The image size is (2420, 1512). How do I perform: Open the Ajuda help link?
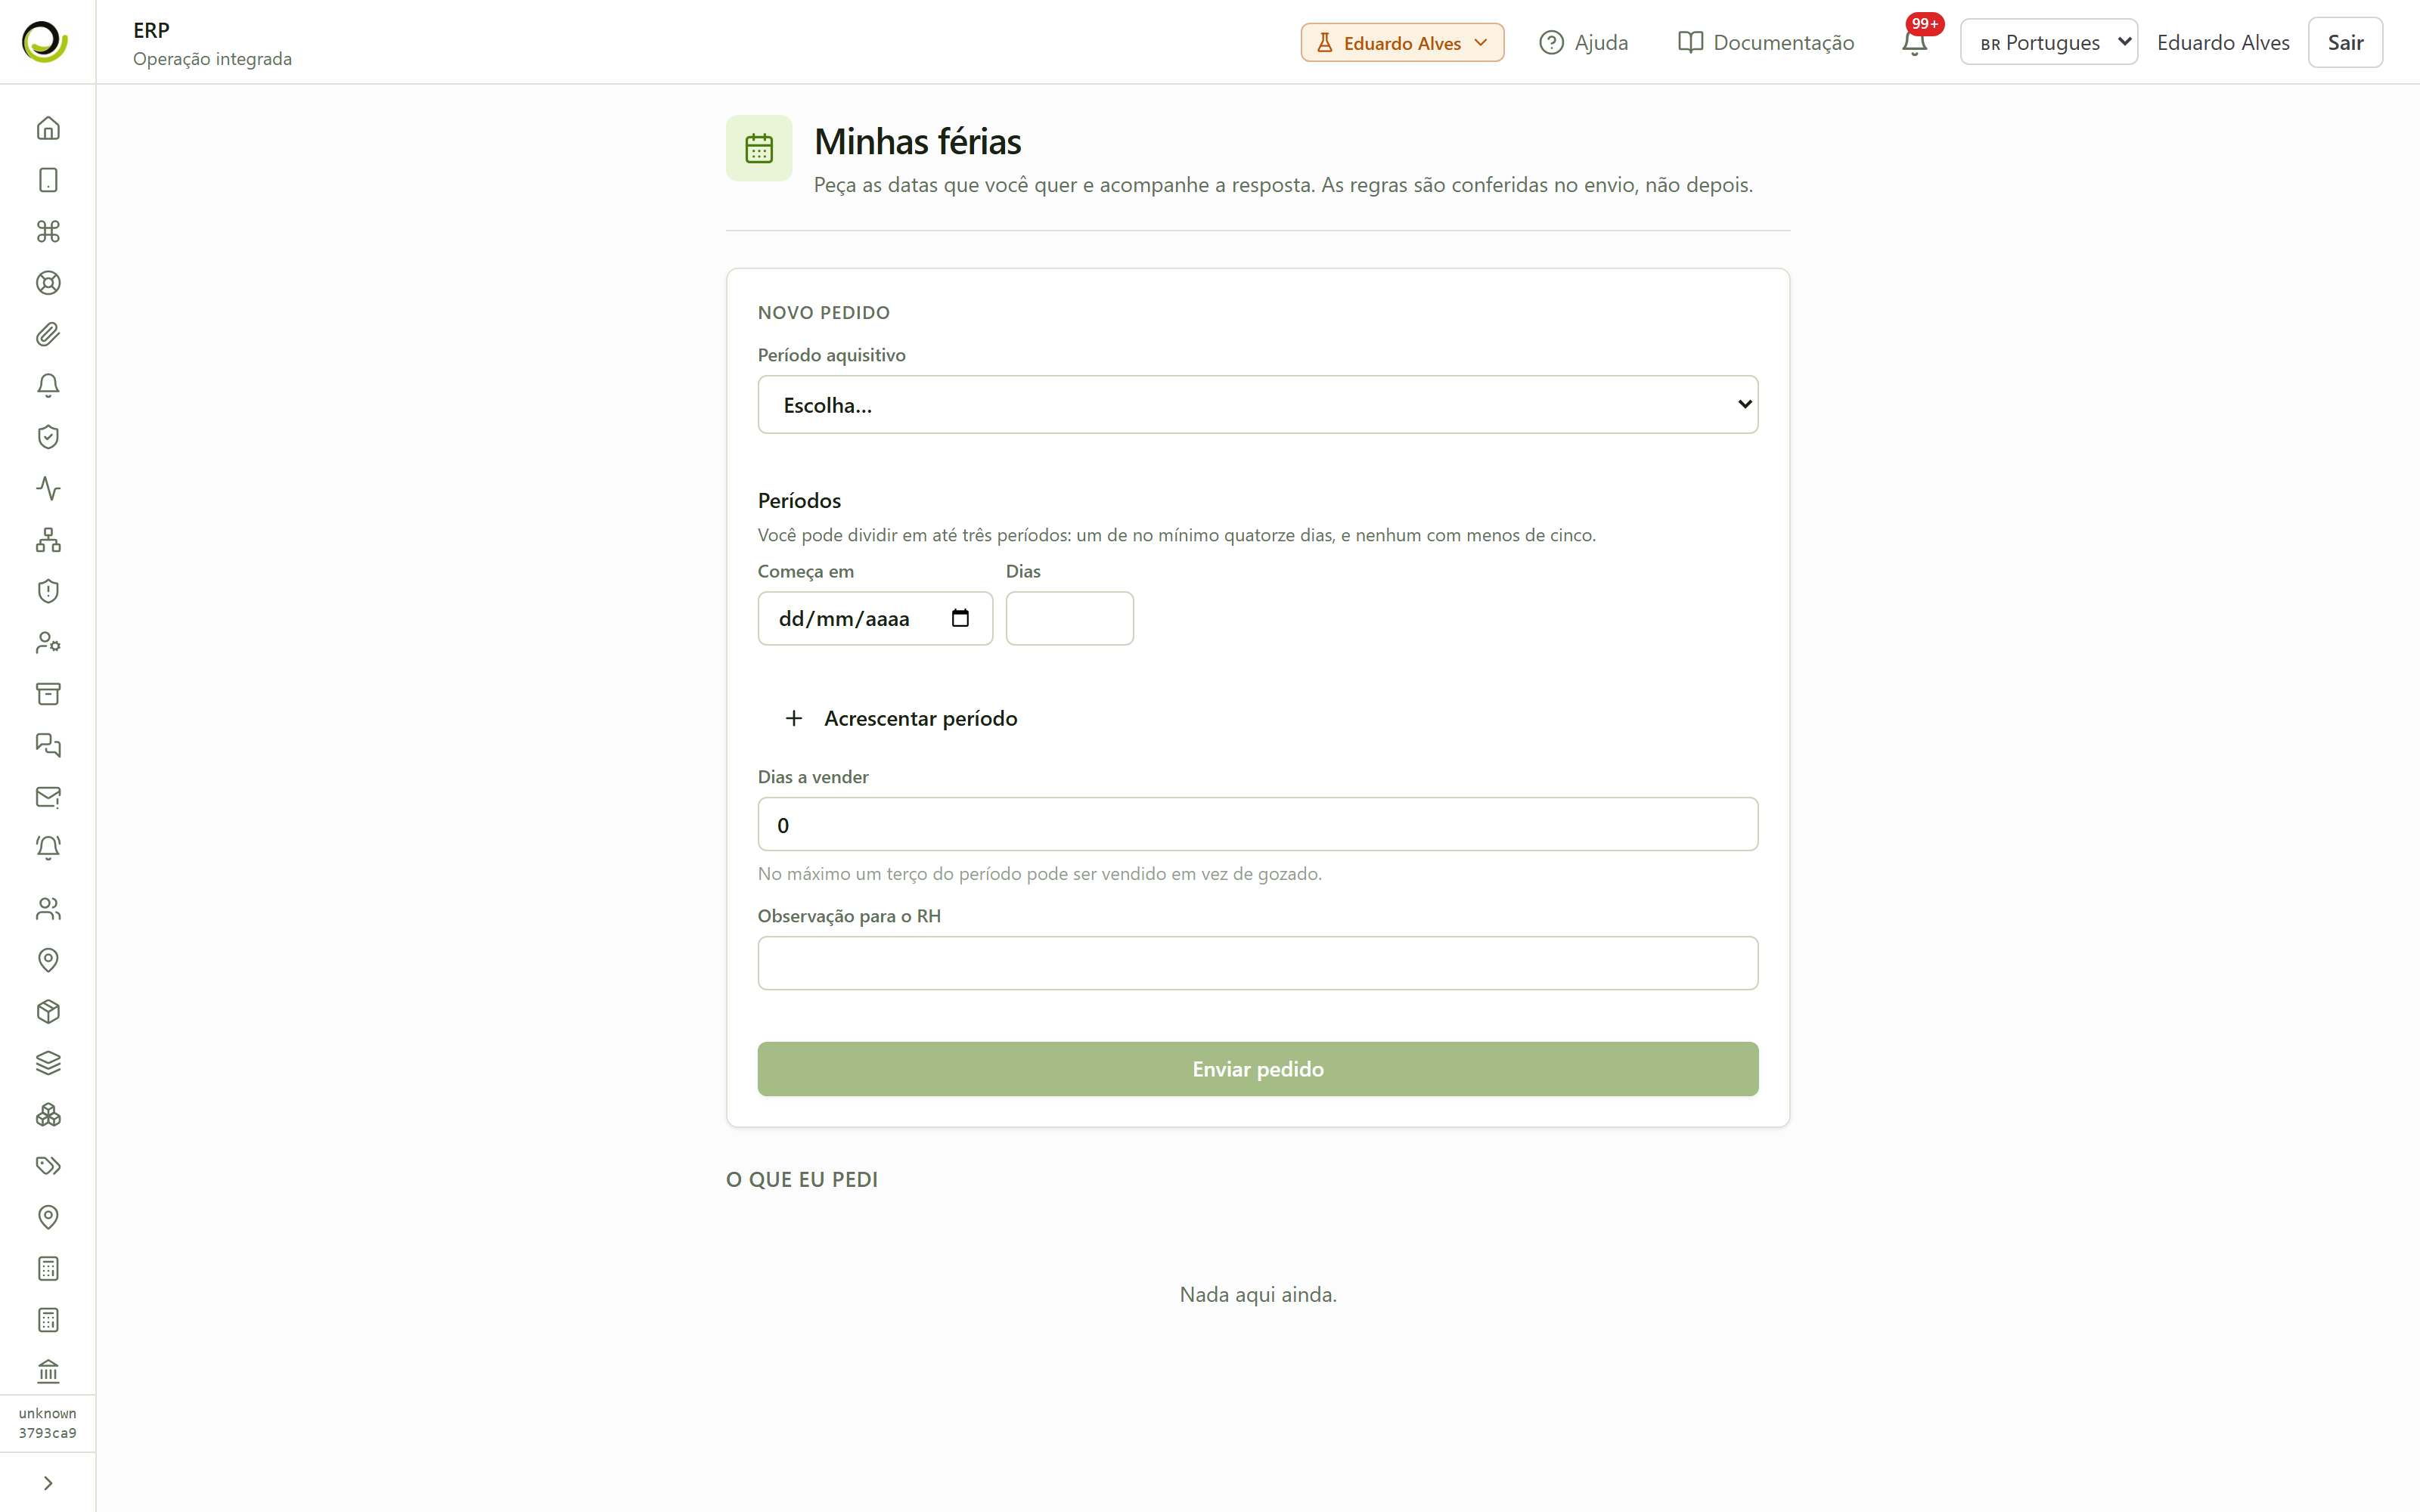pos(1583,42)
